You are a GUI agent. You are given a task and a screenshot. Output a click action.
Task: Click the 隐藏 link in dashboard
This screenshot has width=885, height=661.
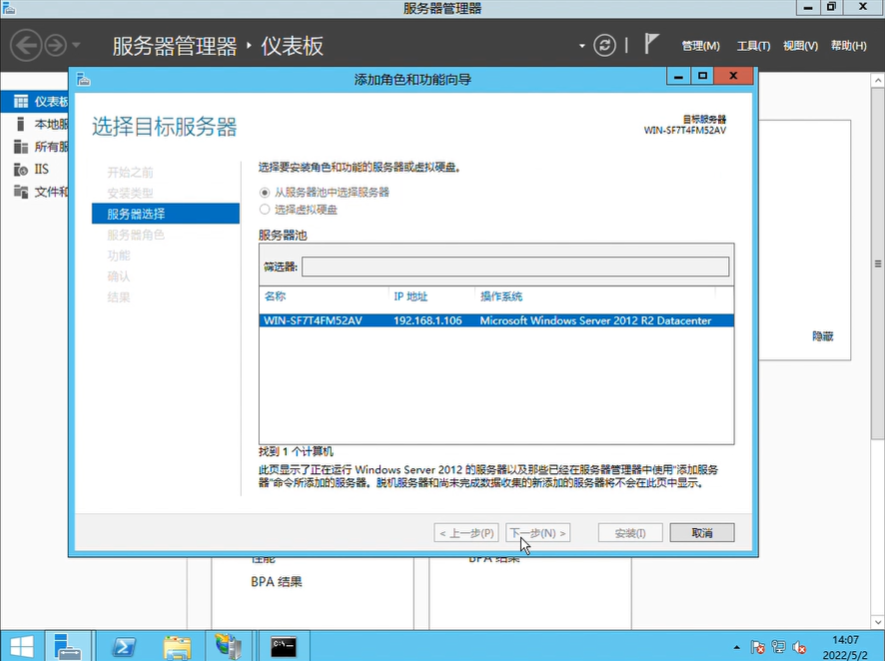pos(823,336)
